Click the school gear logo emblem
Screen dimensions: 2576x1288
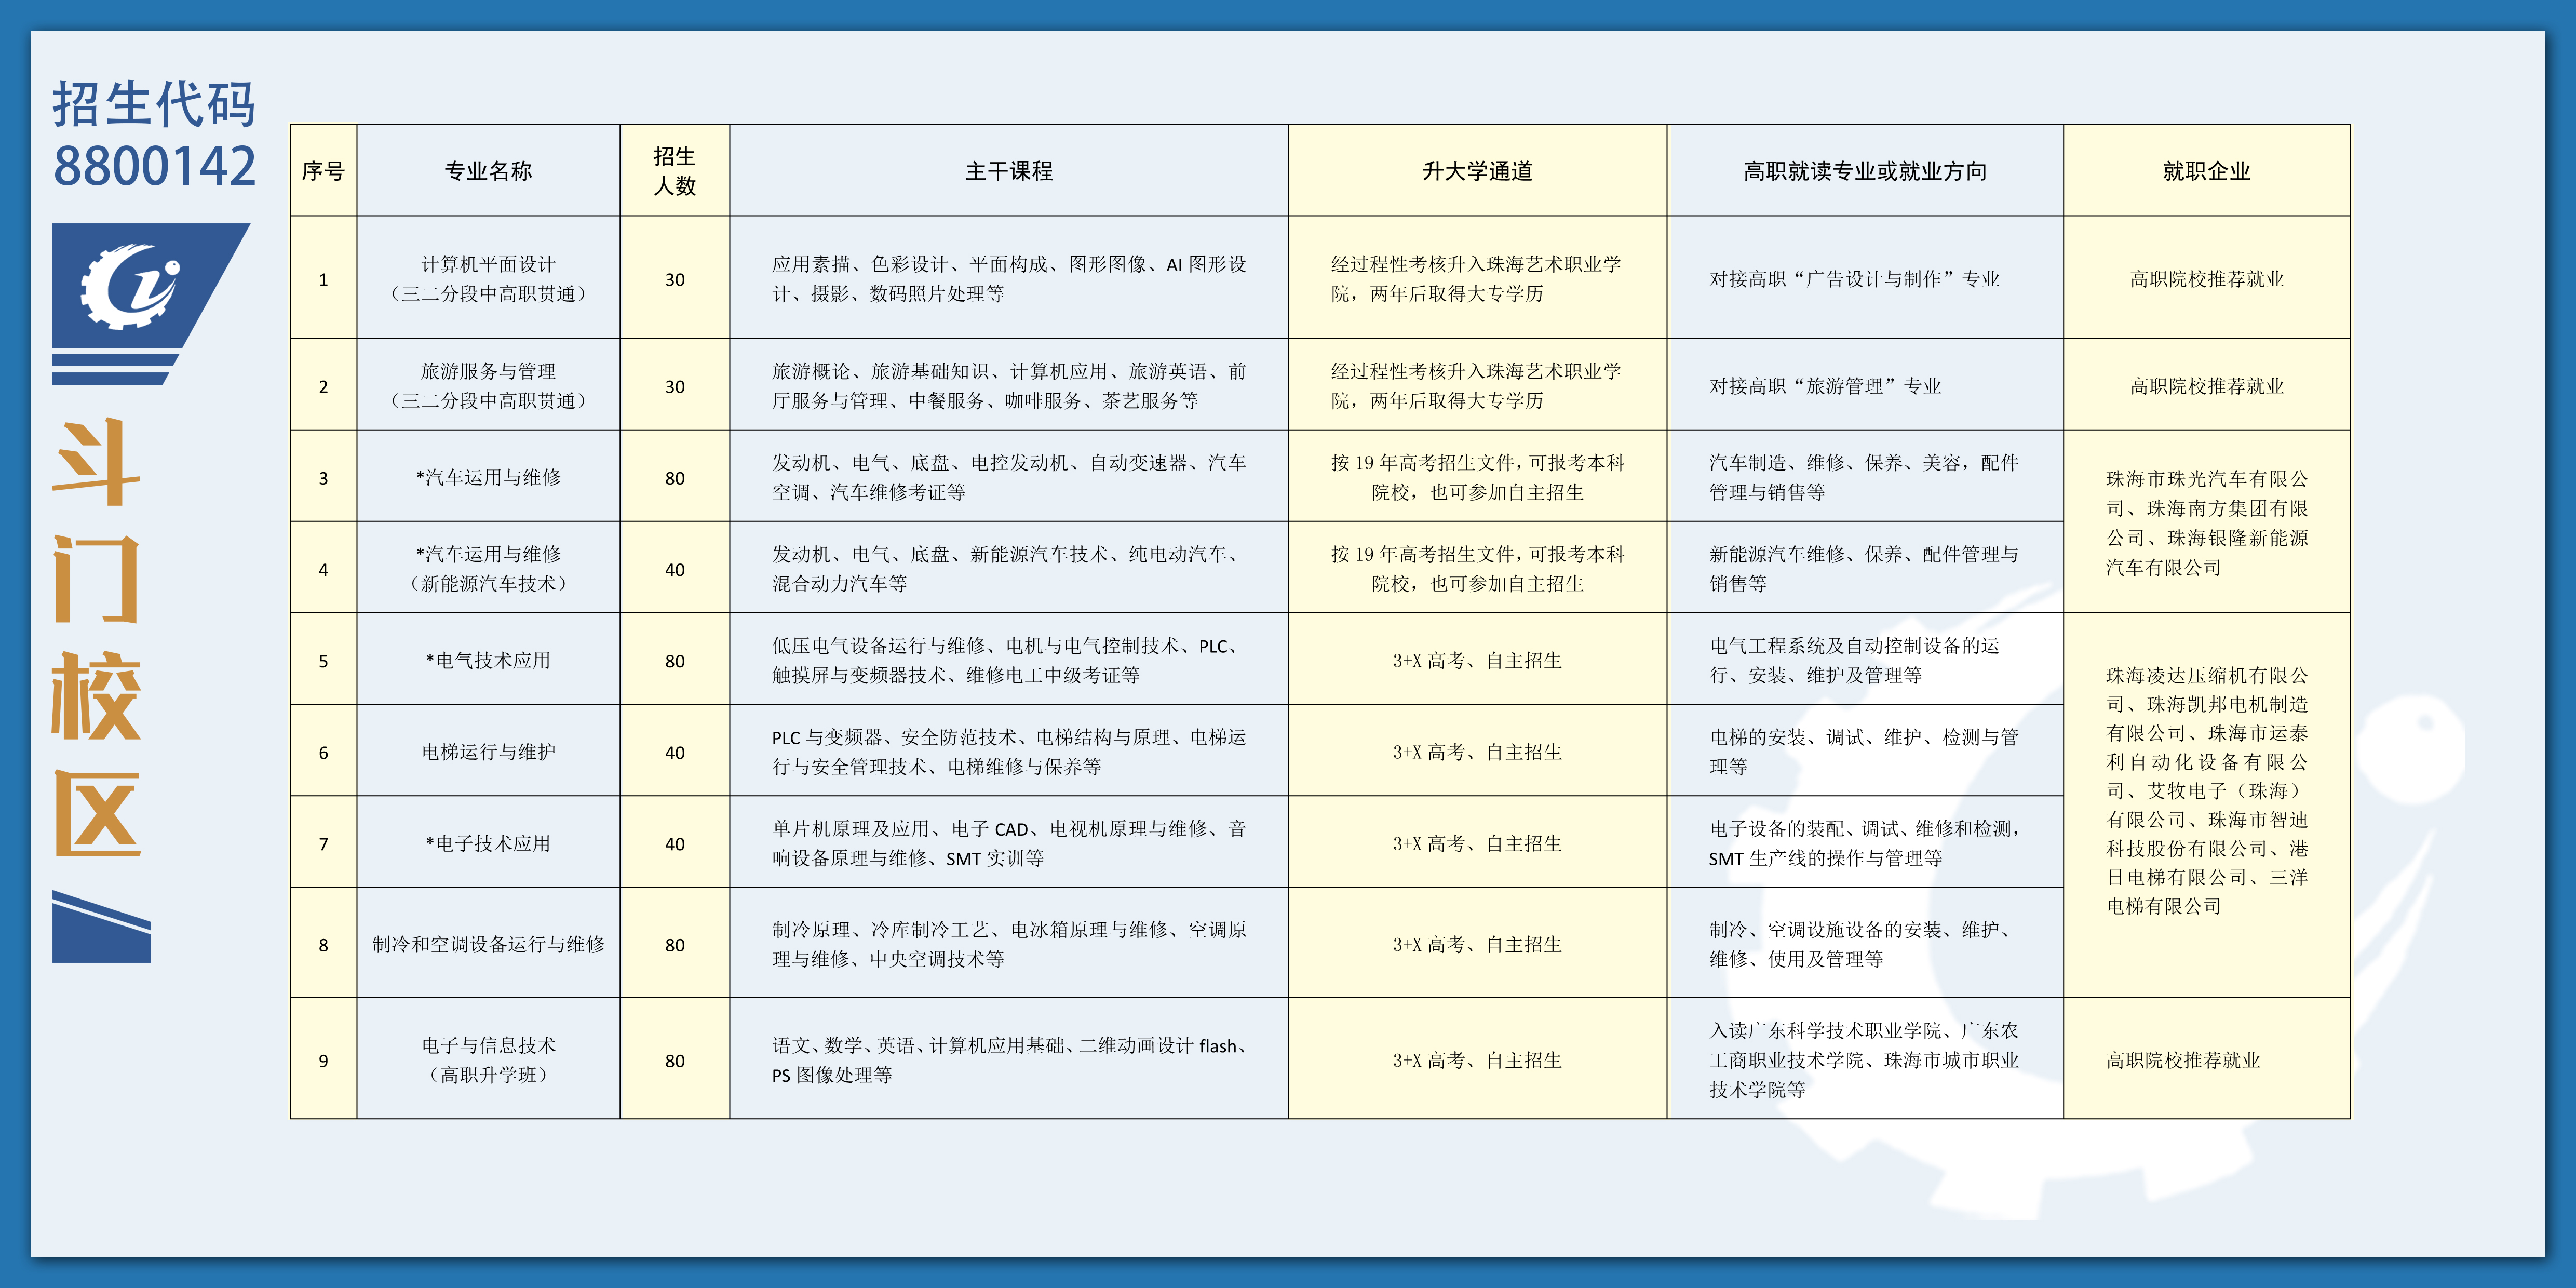click(150, 303)
